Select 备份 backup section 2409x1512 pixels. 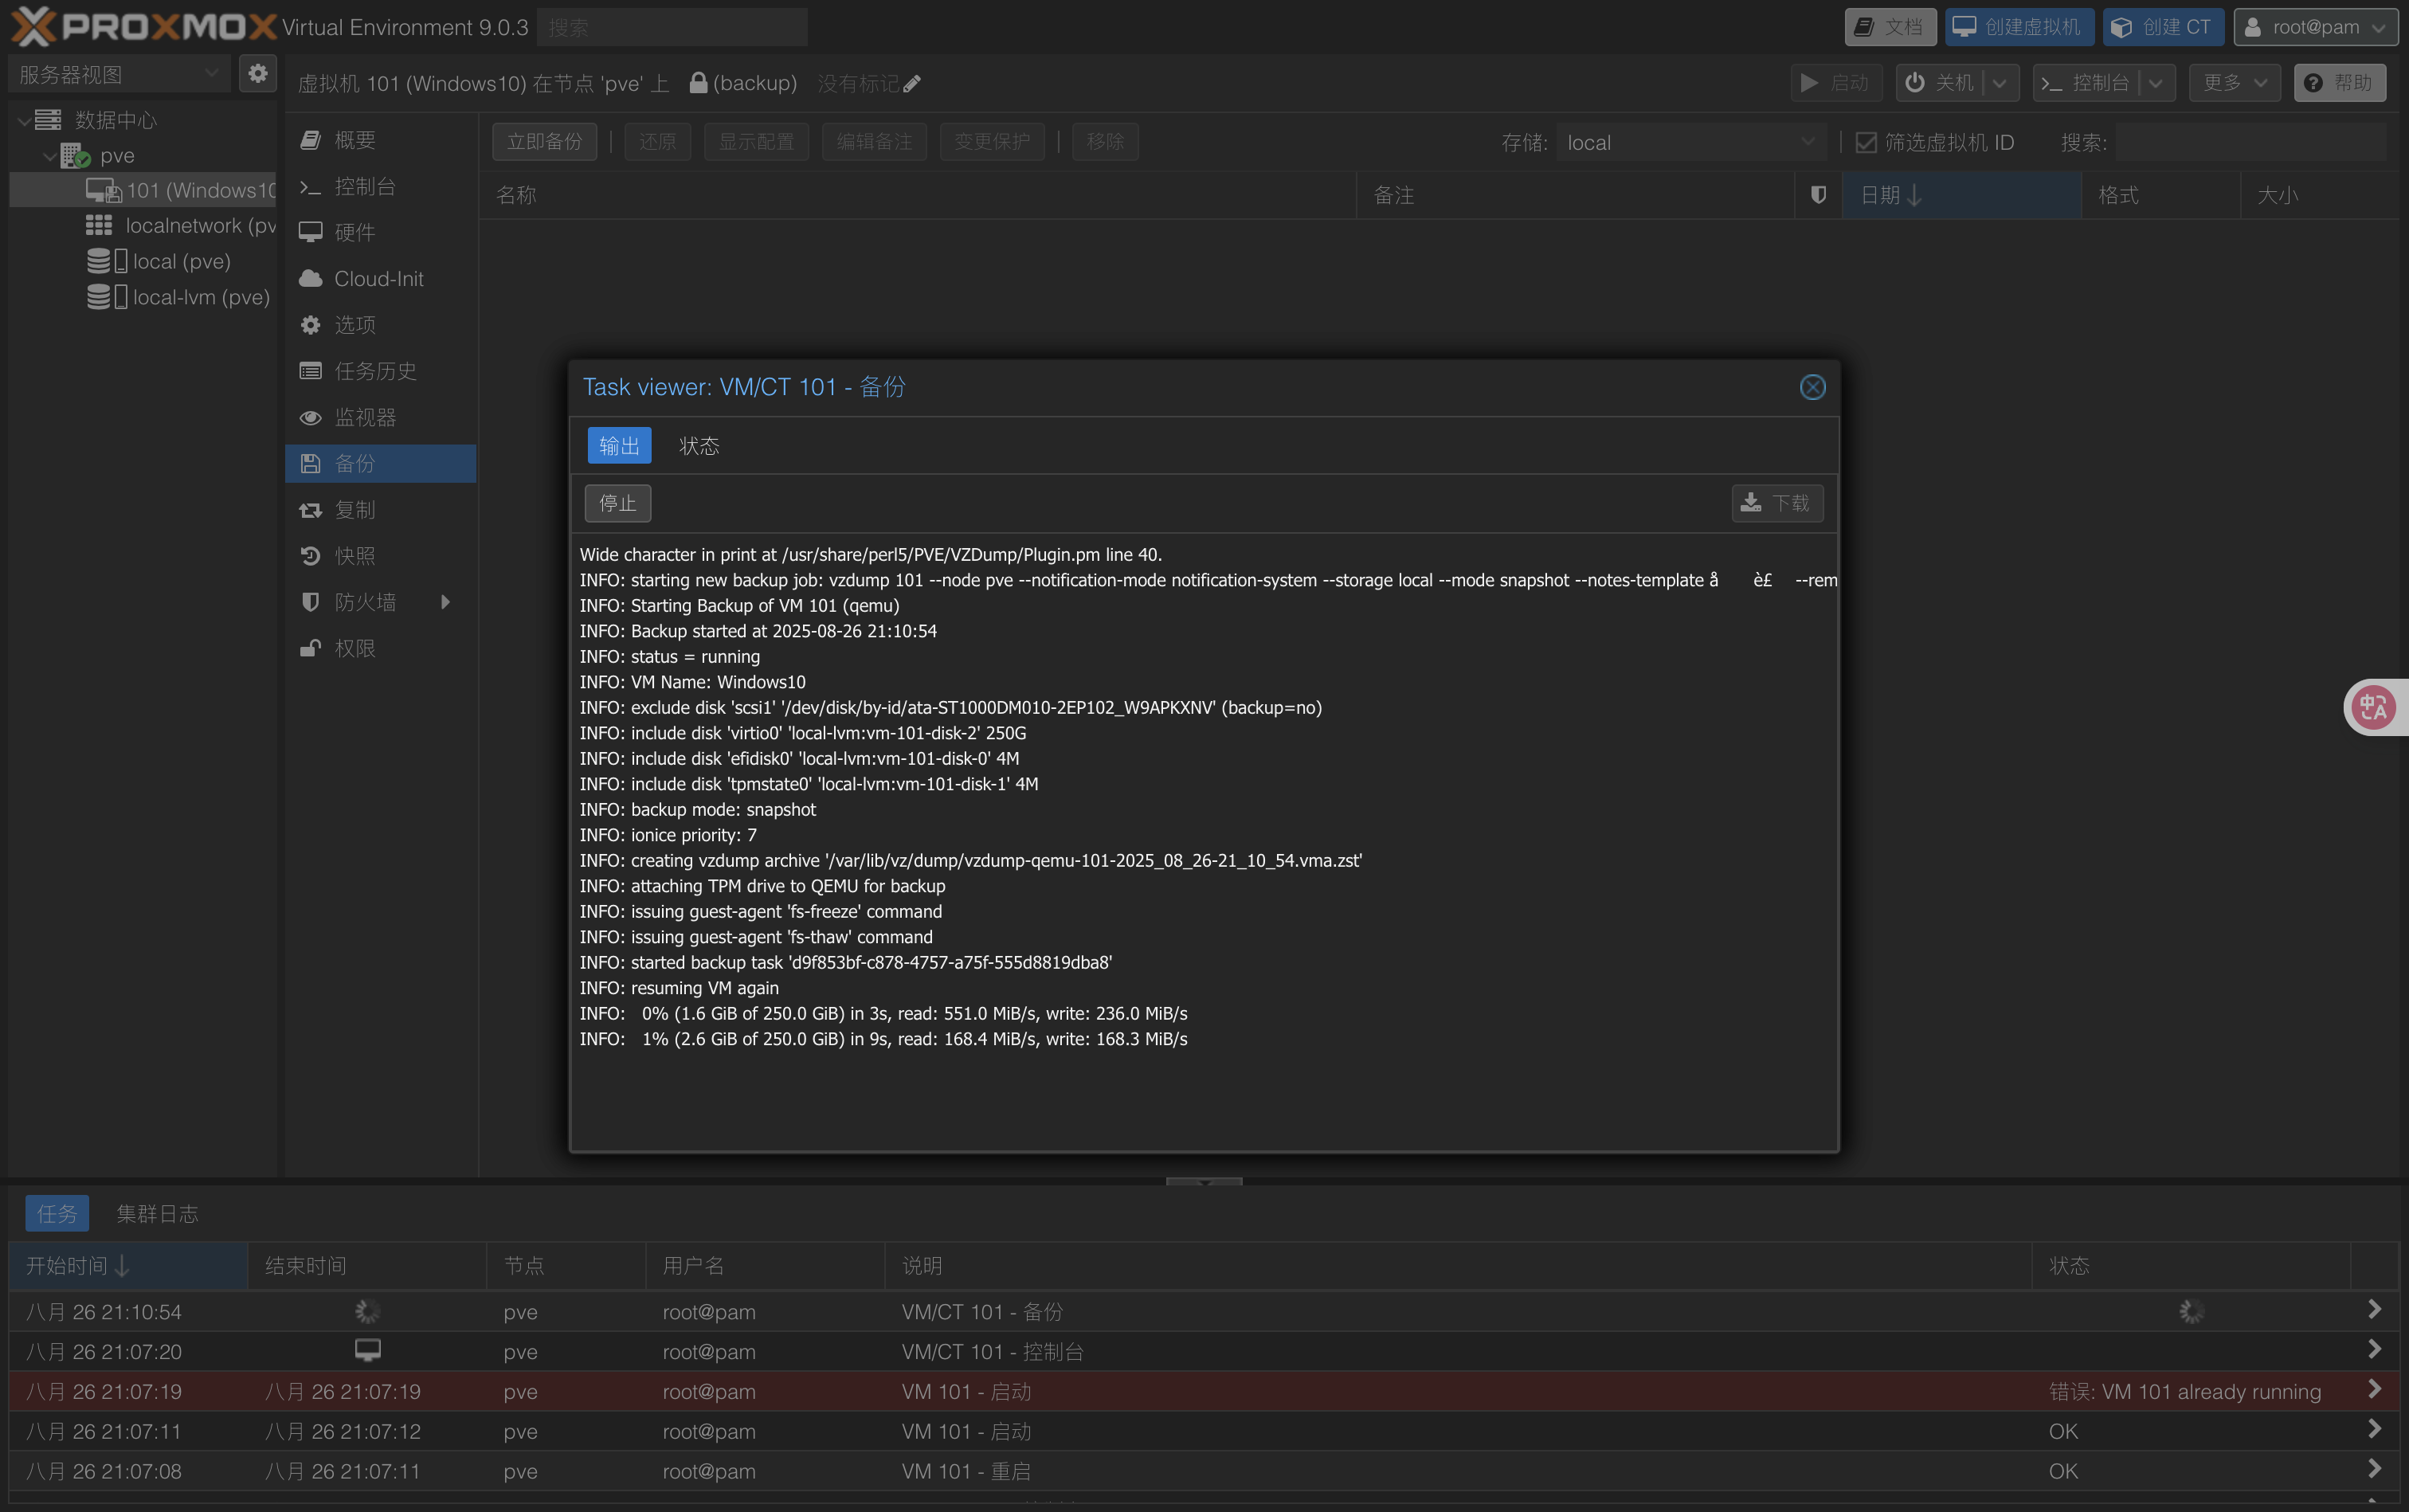click(x=380, y=463)
